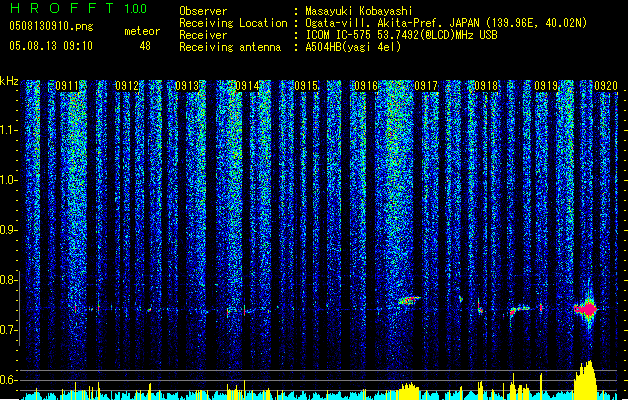
Task: Click the meteor count 48
Action: [x=145, y=46]
